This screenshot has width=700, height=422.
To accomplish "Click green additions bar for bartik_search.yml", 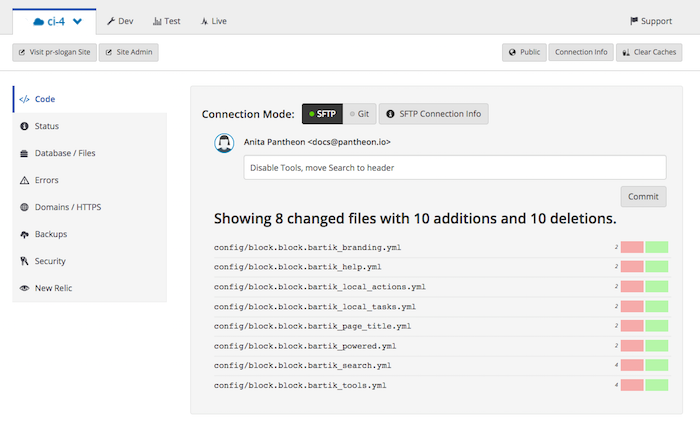I will click(x=657, y=365).
